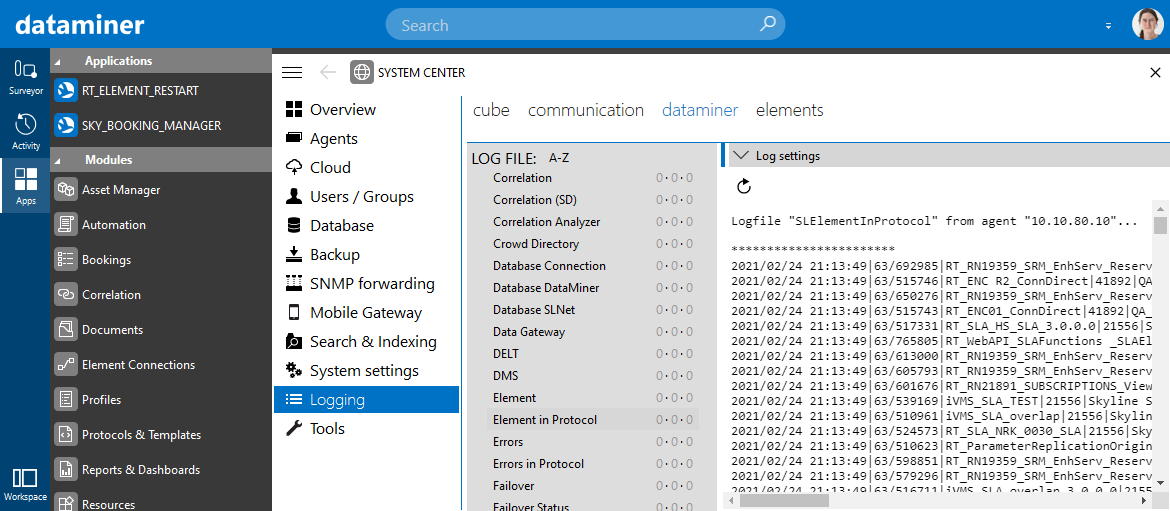Click the SKY_BOOKING_MANAGER application icon
Viewport: 1170px width, 511px height.
point(66,125)
